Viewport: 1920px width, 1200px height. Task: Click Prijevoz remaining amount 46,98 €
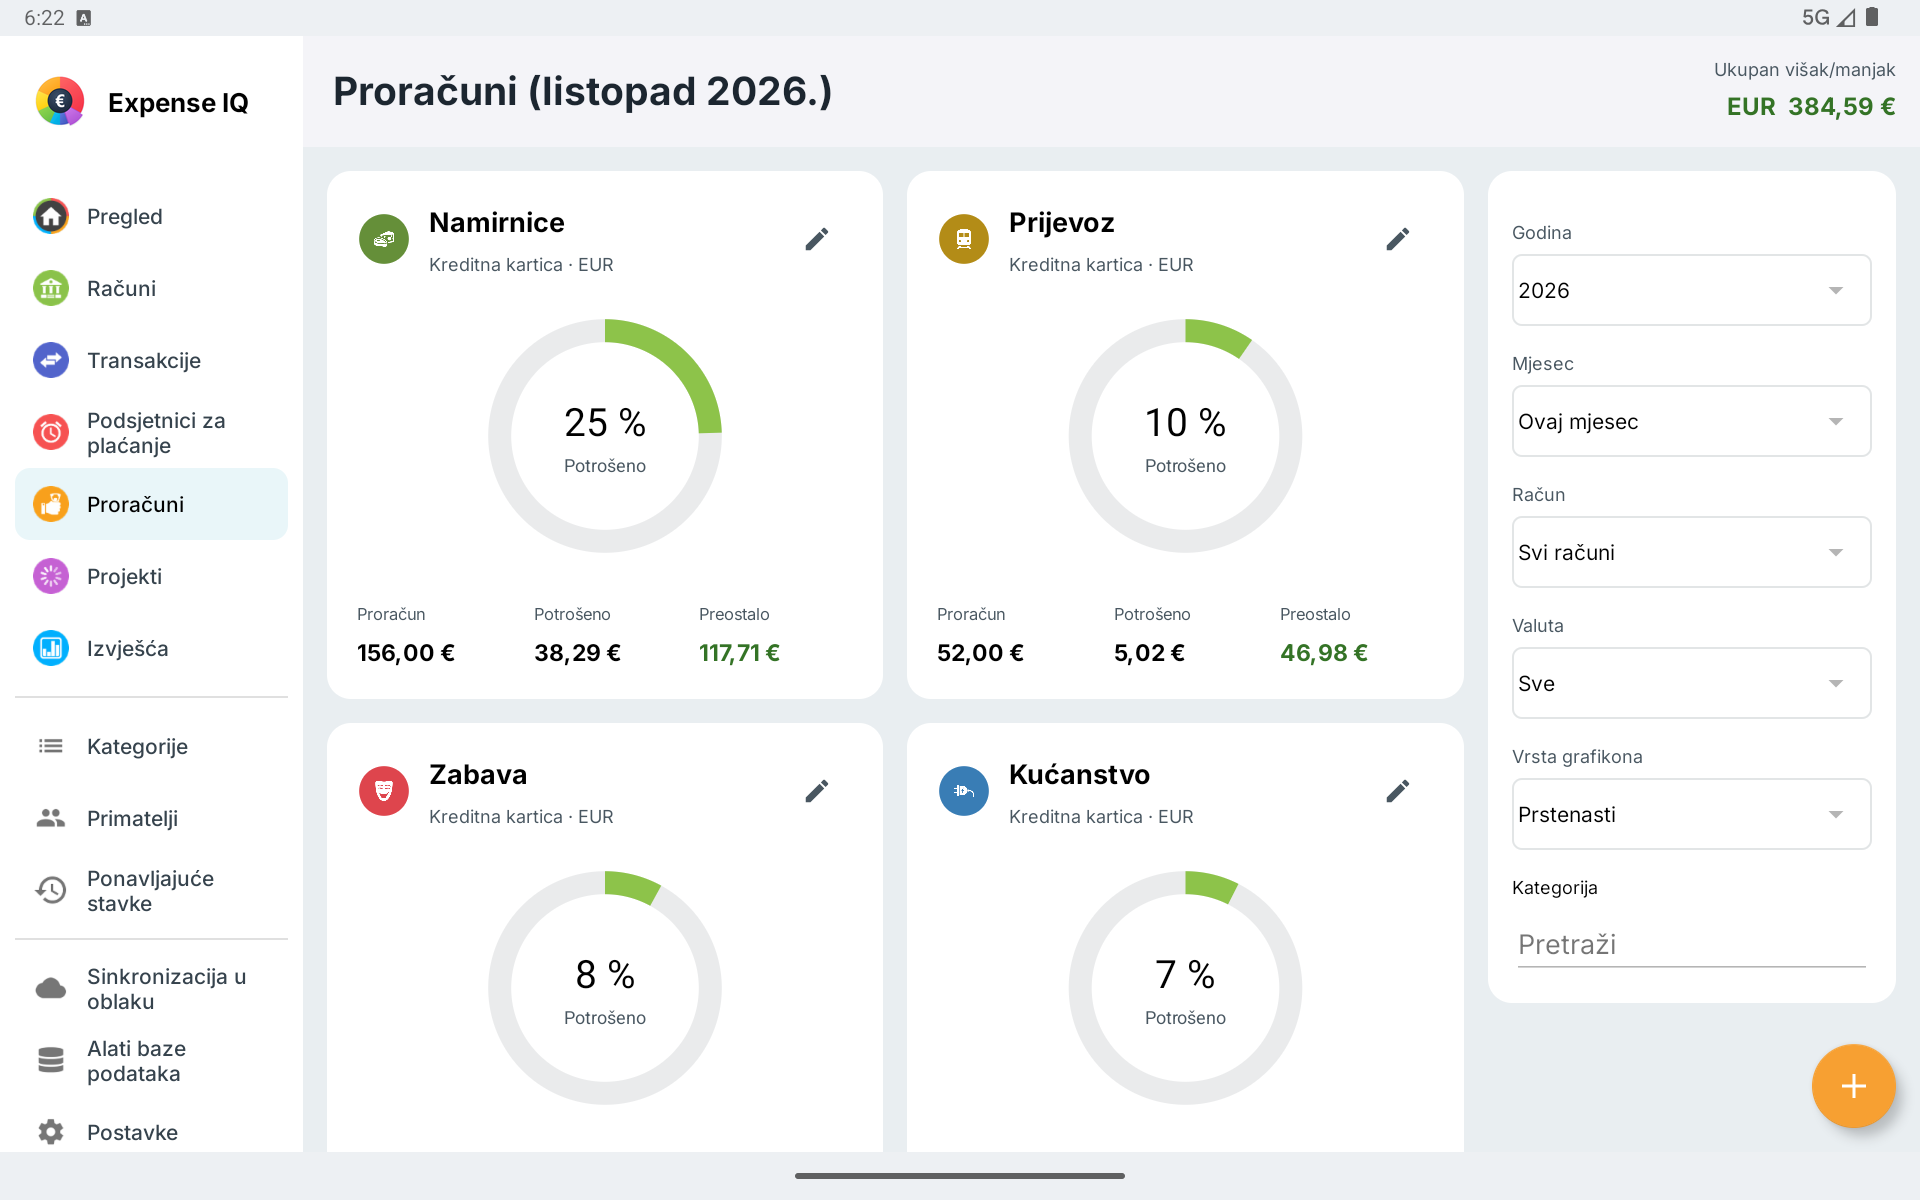[x=1324, y=653]
